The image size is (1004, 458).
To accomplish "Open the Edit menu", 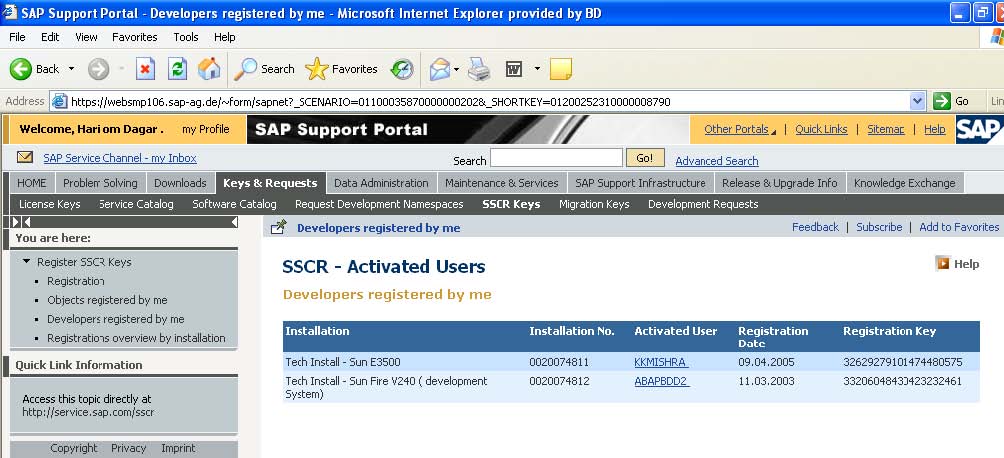I will 50,37.
